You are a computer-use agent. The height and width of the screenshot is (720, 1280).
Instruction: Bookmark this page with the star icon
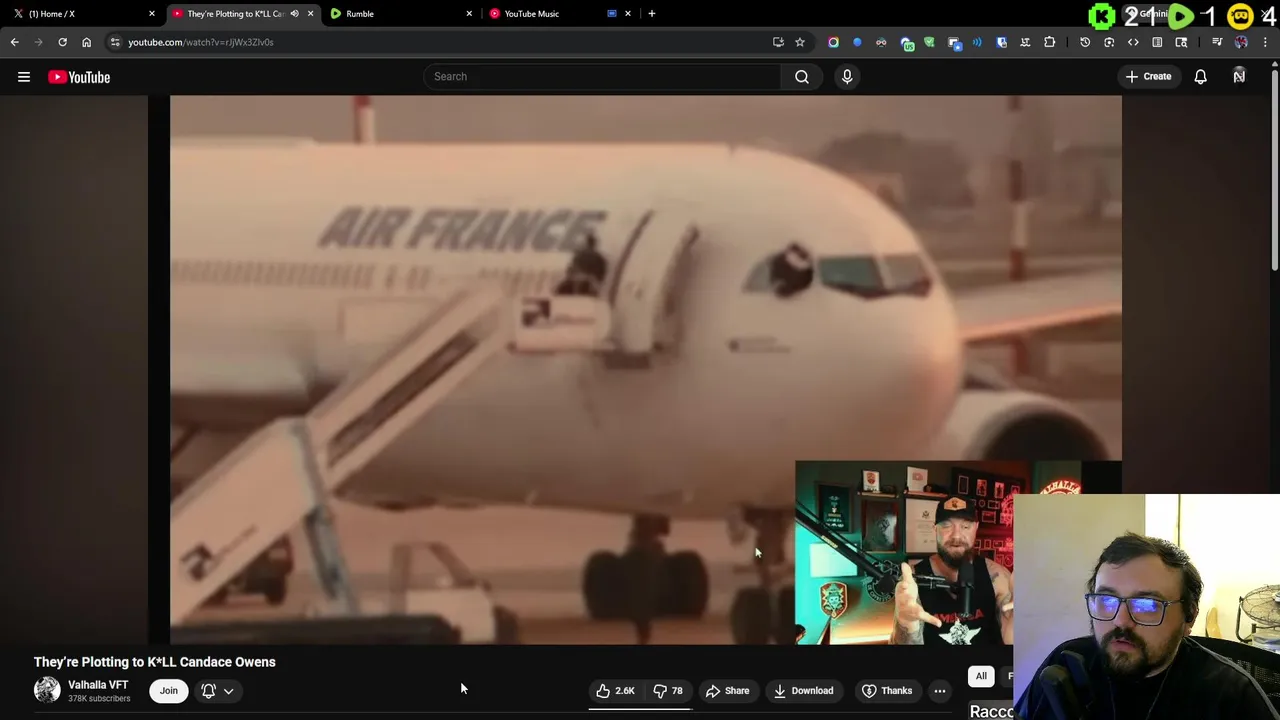(800, 42)
